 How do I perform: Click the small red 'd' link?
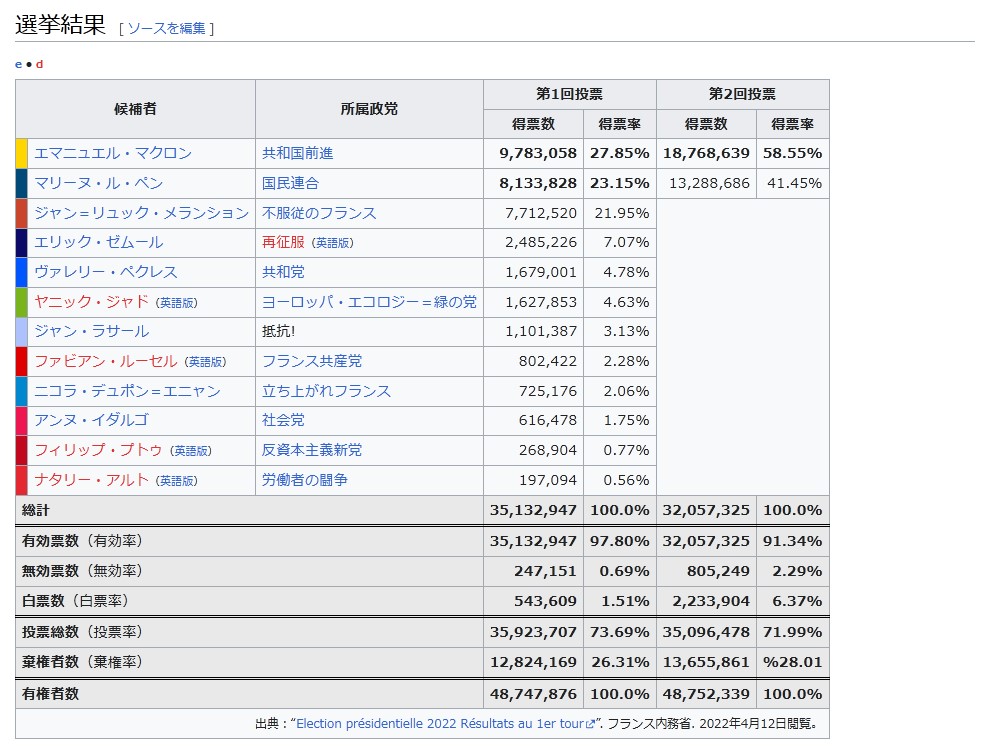tap(40, 64)
